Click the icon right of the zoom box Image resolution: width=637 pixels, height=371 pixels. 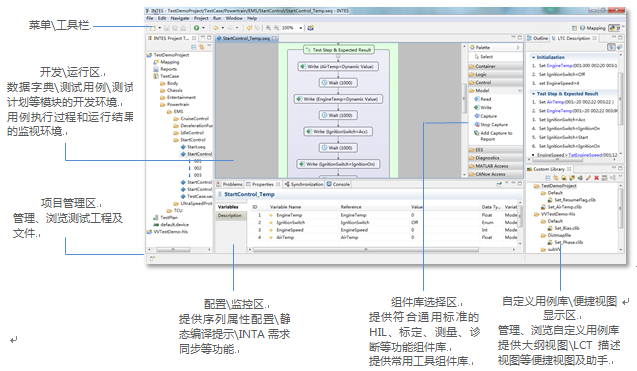(x=310, y=28)
